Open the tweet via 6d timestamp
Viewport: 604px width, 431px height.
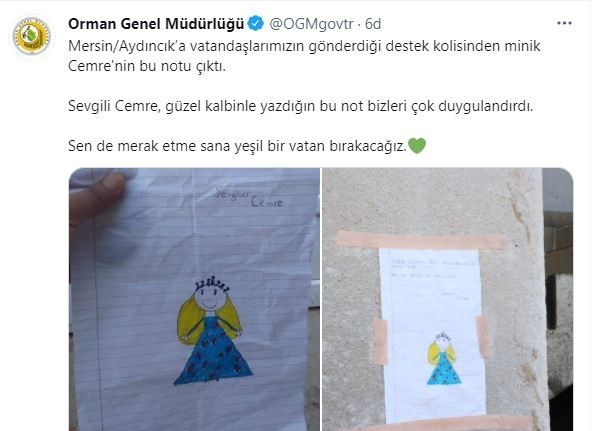(x=373, y=24)
